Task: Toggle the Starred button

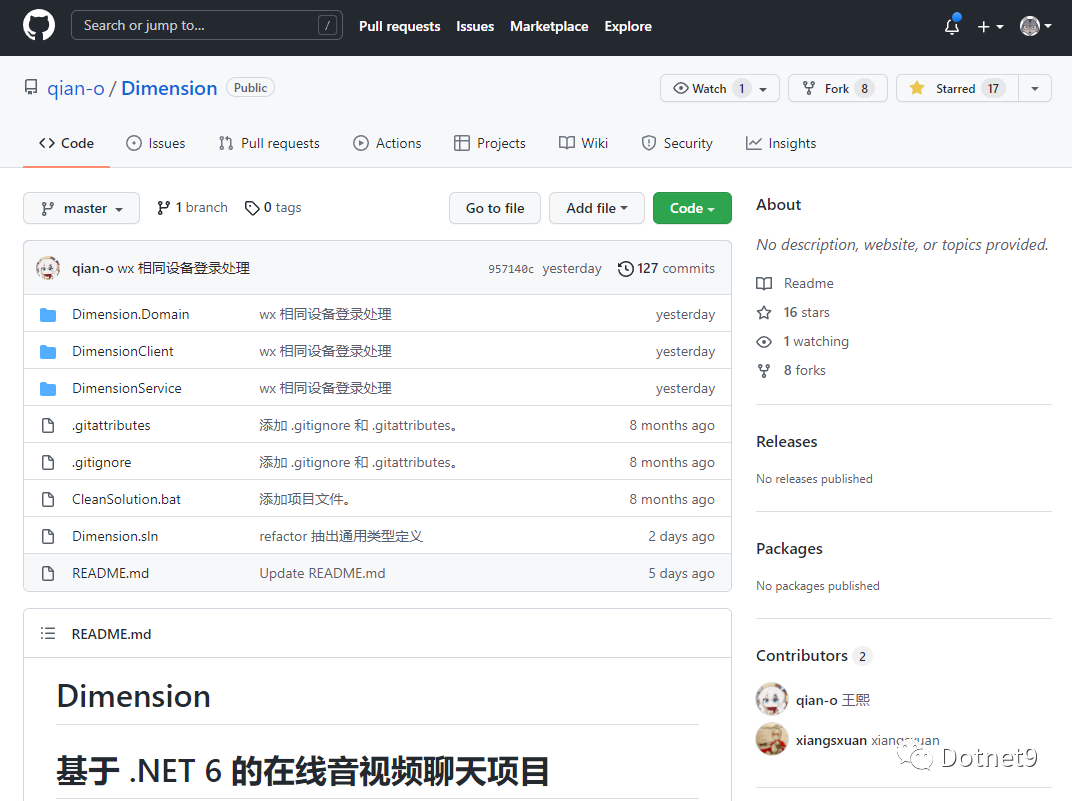Action: click(x=957, y=88)
